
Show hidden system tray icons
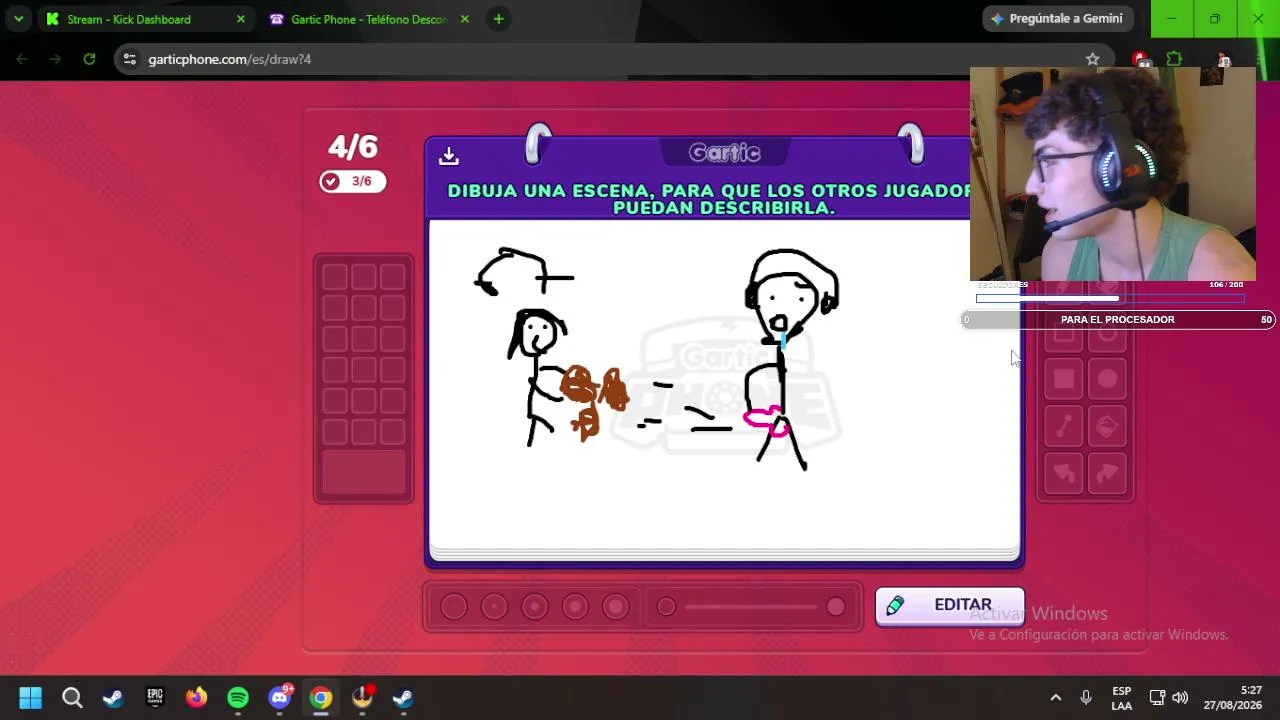pos(1055,698)
